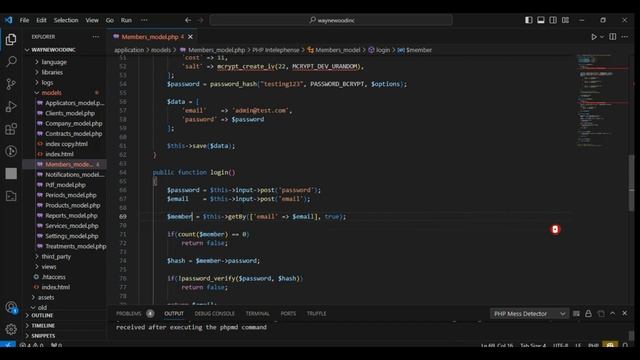This screenshot has height=360, width=640.
Task: Go forward using the navigation arrow
Action: pyautogui.click(x=200, y=20)
